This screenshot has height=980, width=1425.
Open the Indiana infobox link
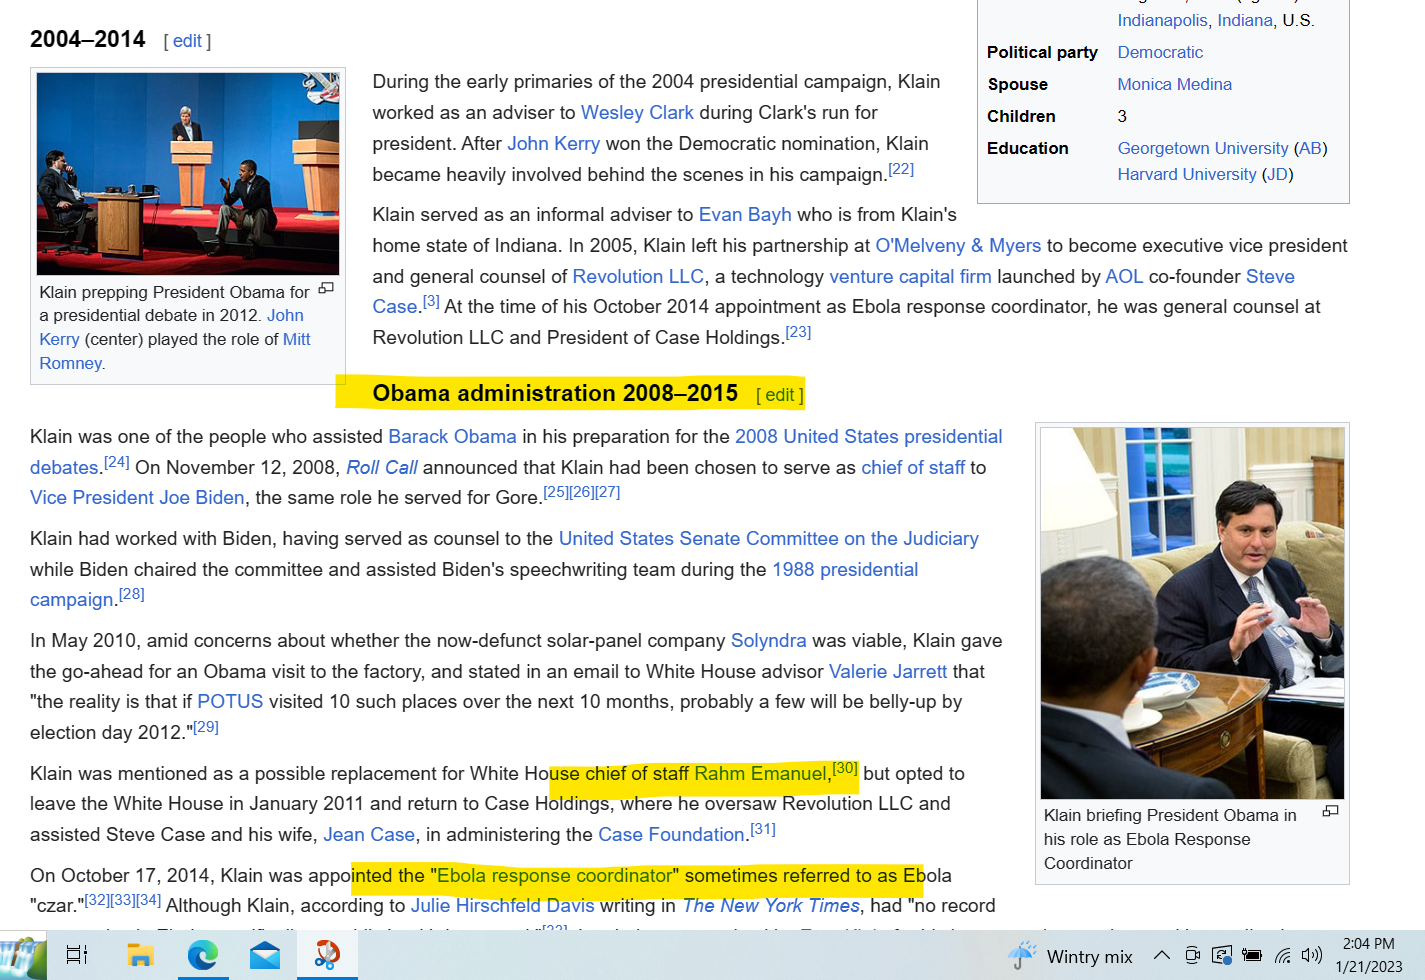click(x=1244, y=20)
